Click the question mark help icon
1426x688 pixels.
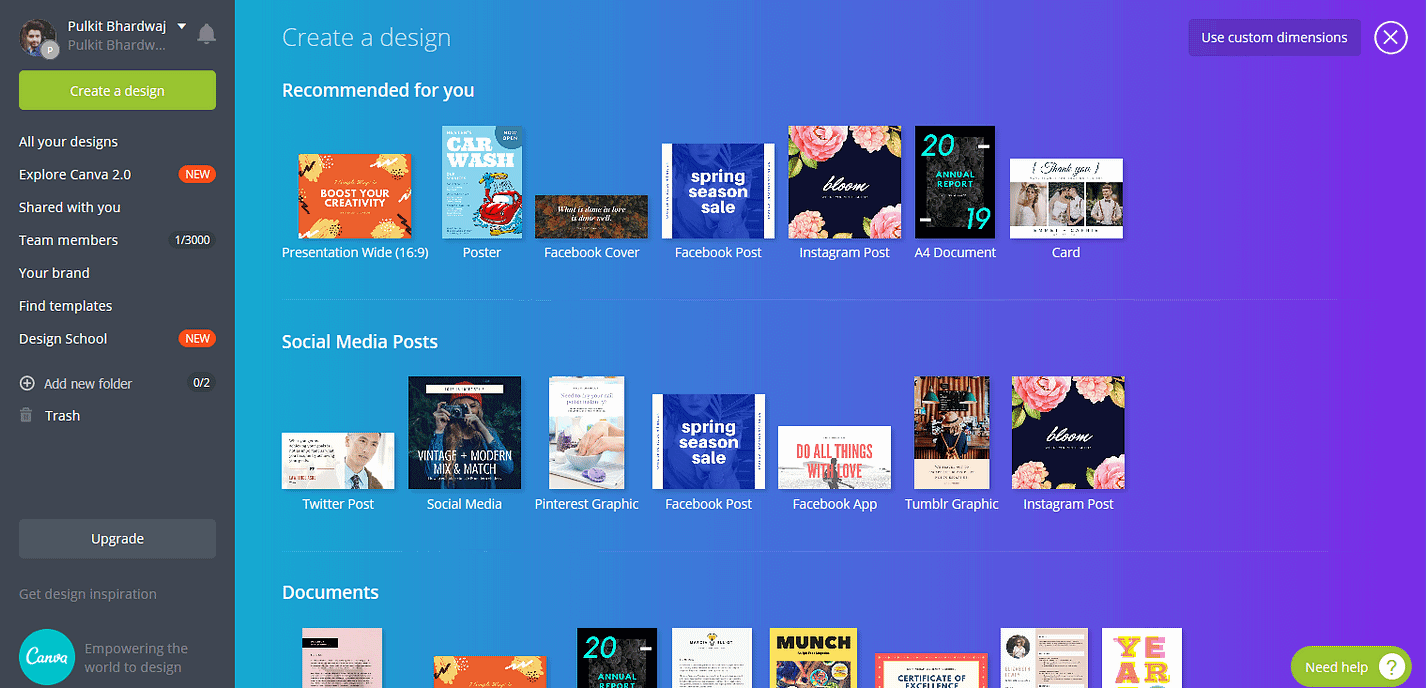click(1391, 667)
